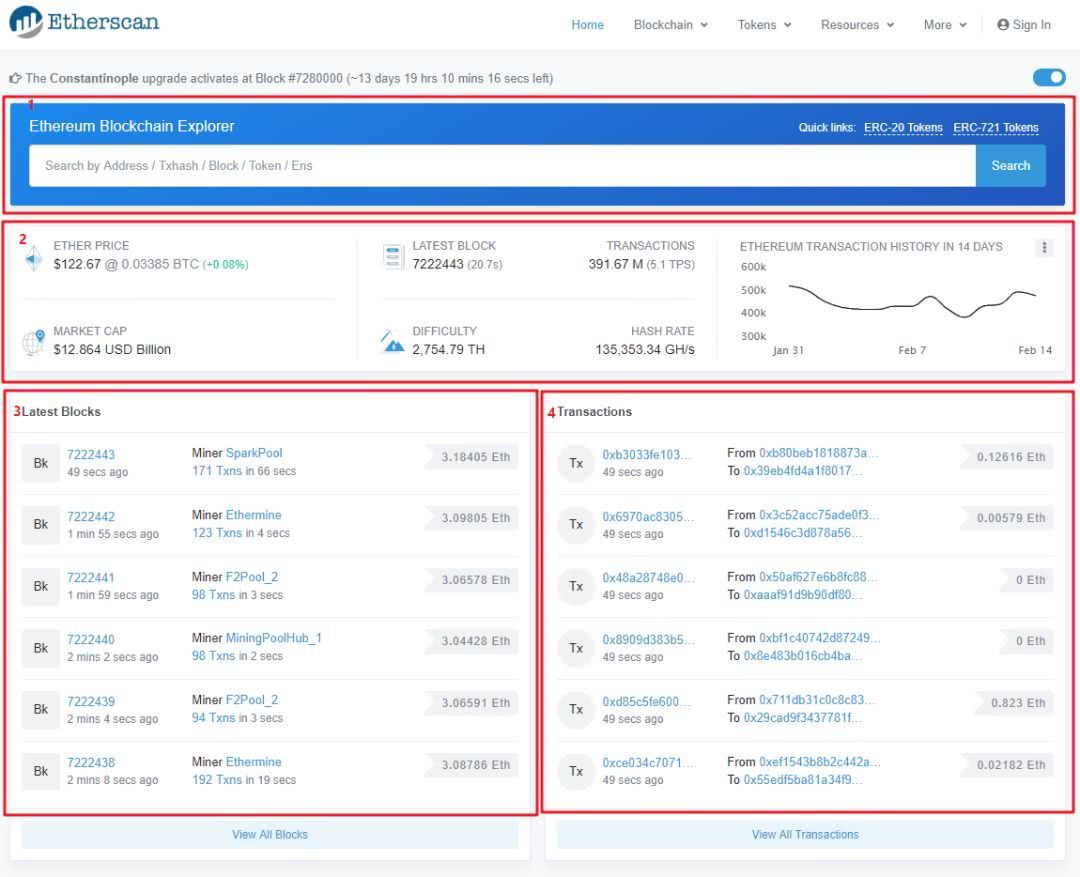Expand the Blockchain dropdown menu

click(x=671, y=25)
